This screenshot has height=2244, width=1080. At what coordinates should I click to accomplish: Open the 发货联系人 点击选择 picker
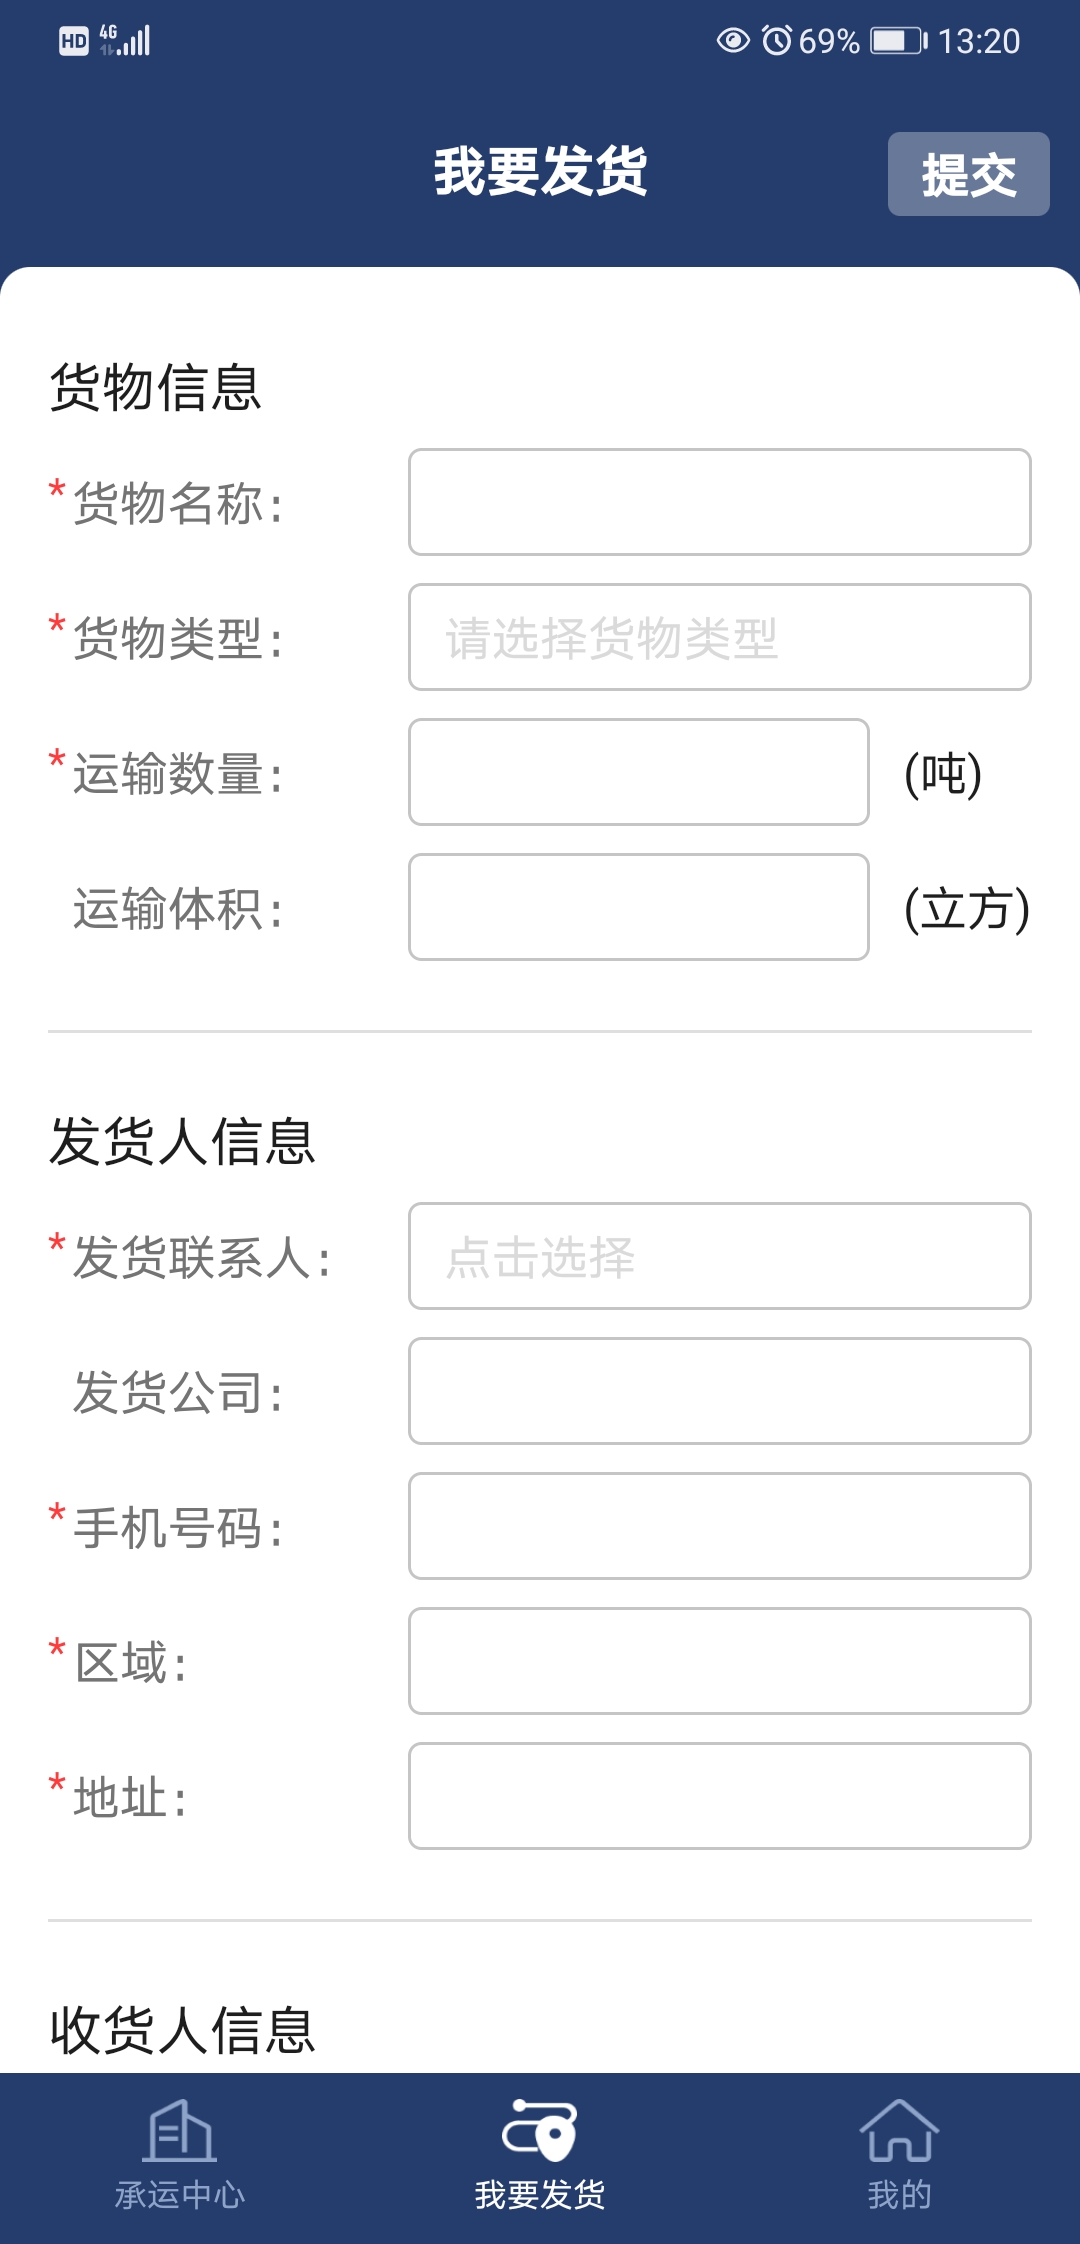click(x=719, y=1256)
